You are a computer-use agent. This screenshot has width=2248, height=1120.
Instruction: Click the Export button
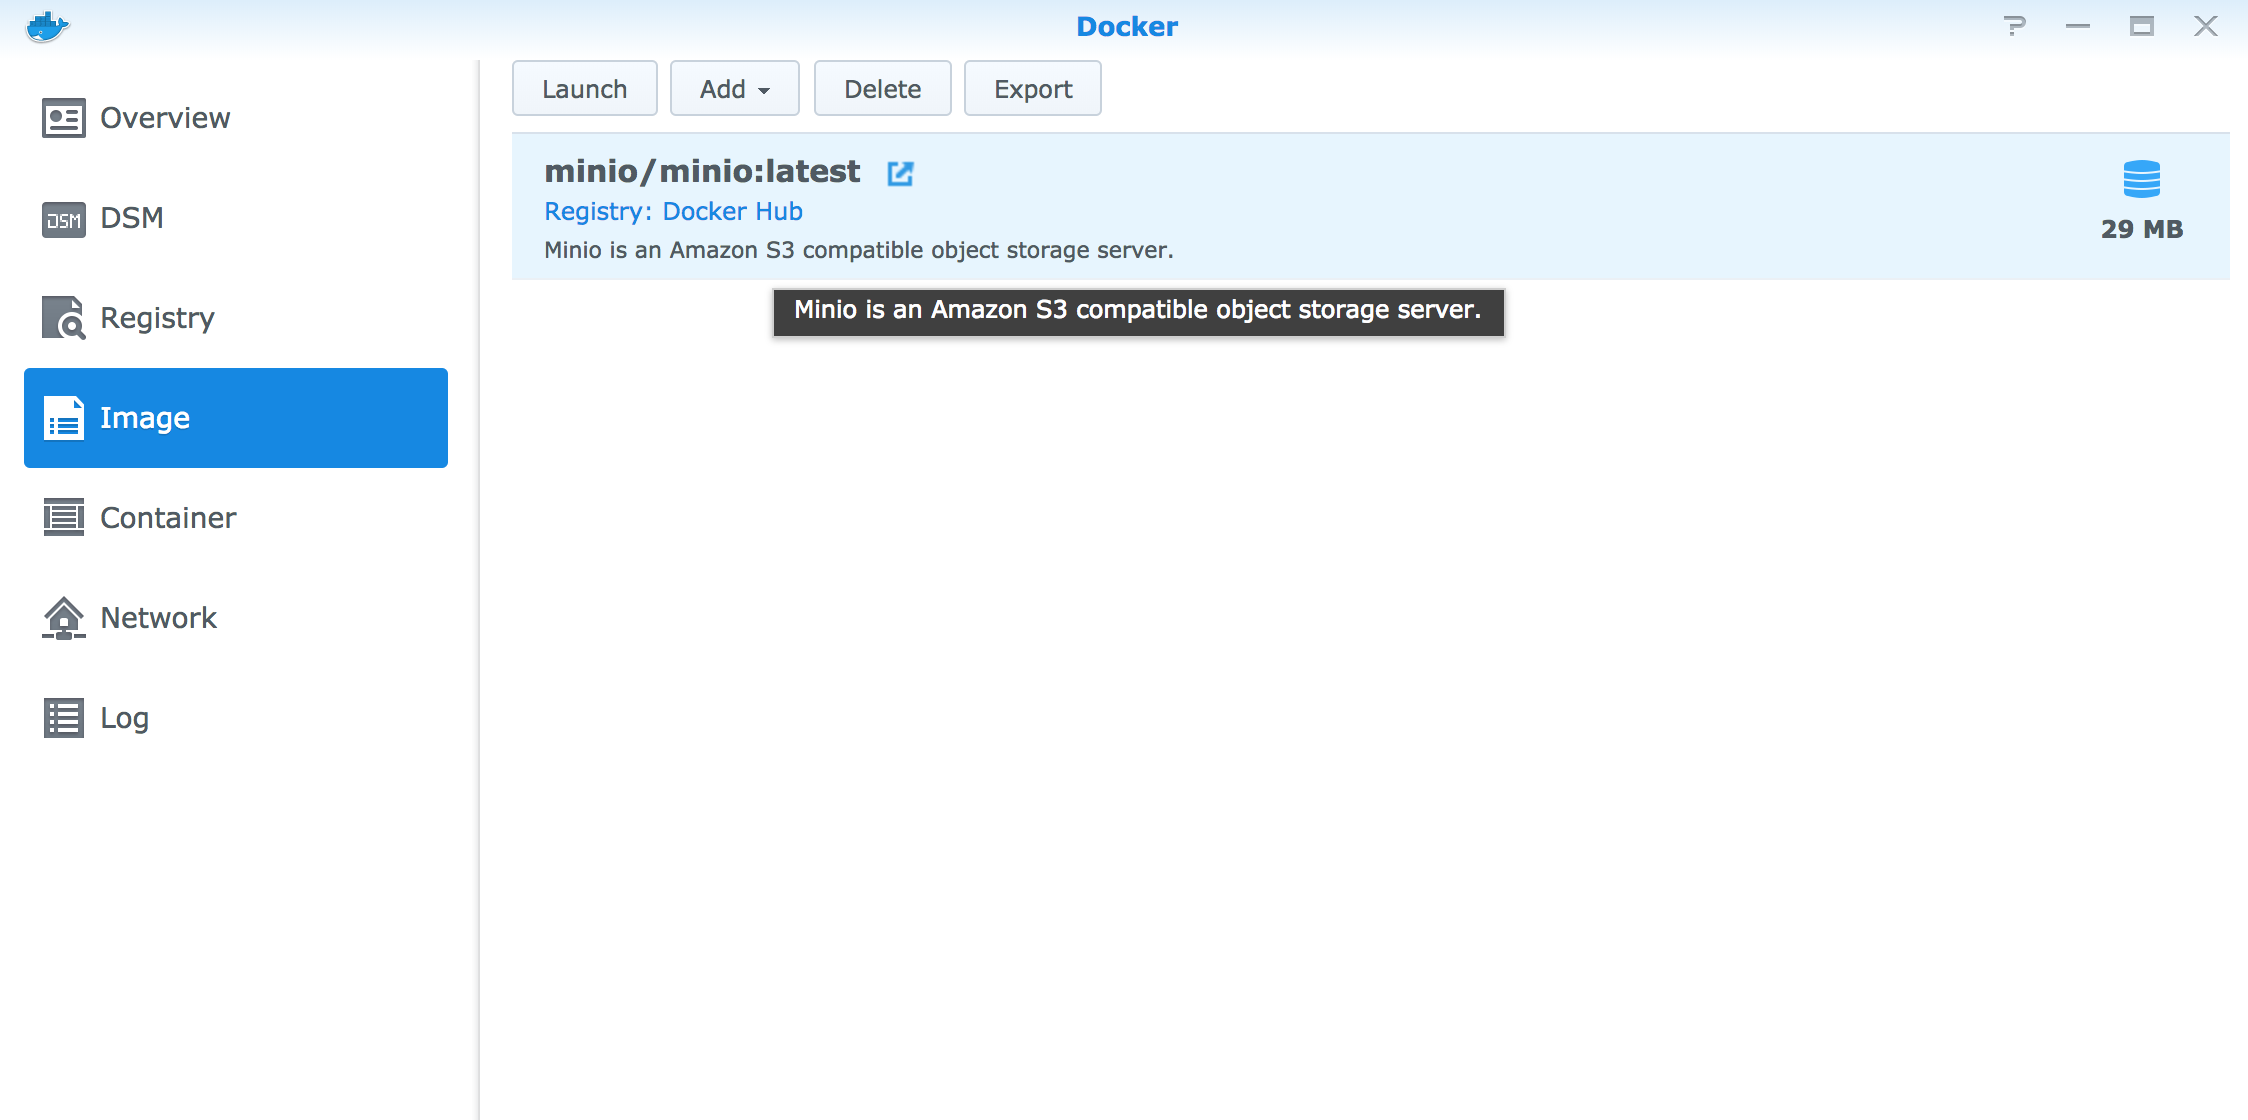1032,89
